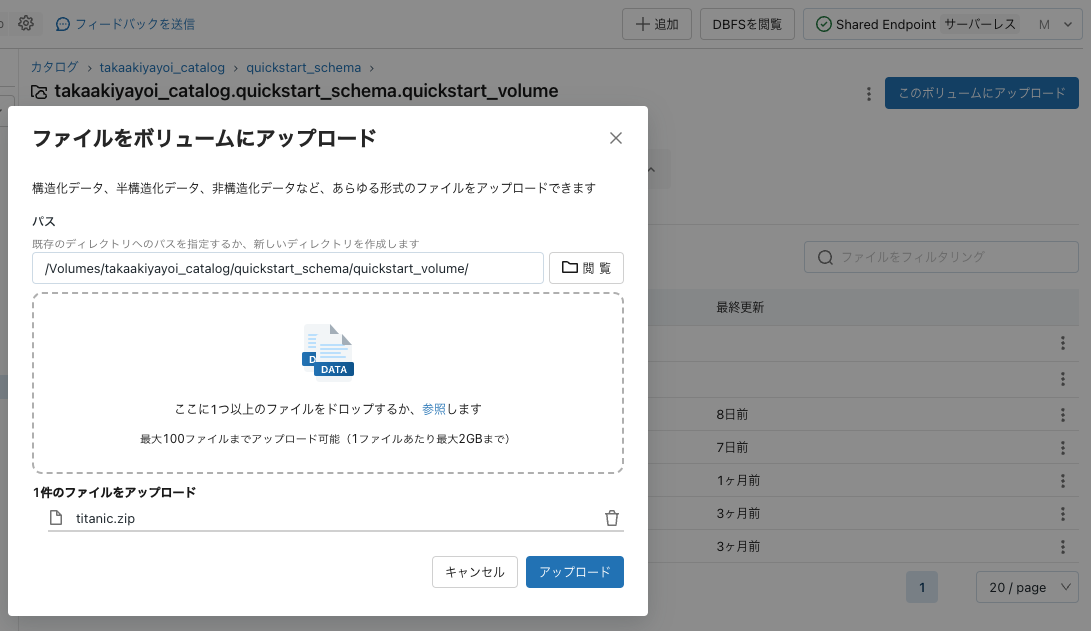The width and height of the screenshot is (1091, 631).
Task: Click the 追加 button in the toolbar
Action: tap(656, 24)
